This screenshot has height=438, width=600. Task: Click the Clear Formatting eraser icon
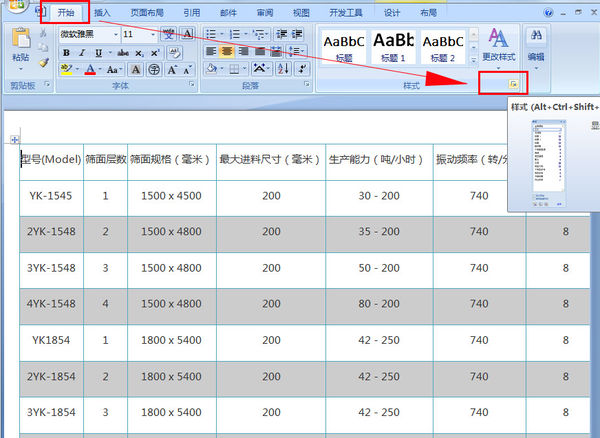[174, 52]
